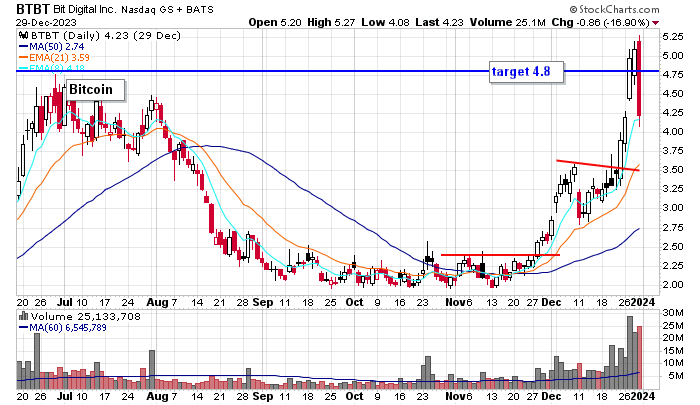The height and width of the screenshot is (405, 700).
Task: Click the BTBT (Daily) 4.23 (29 Dec) legend
Action: pyautogui.click(x=105, y=36)
